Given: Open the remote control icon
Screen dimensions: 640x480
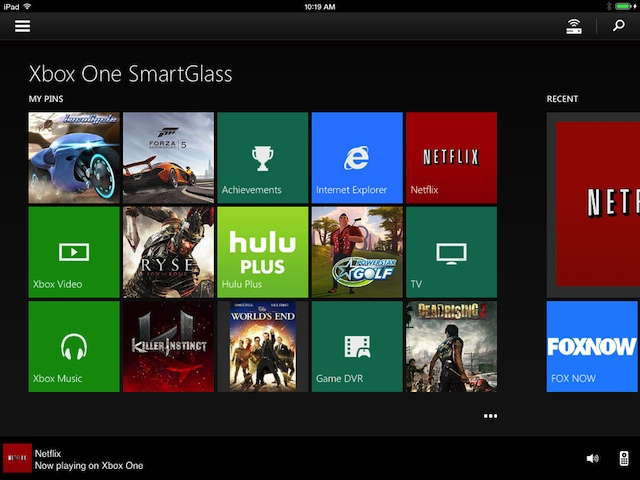Looking at the screenshot, I should [623, 459].
